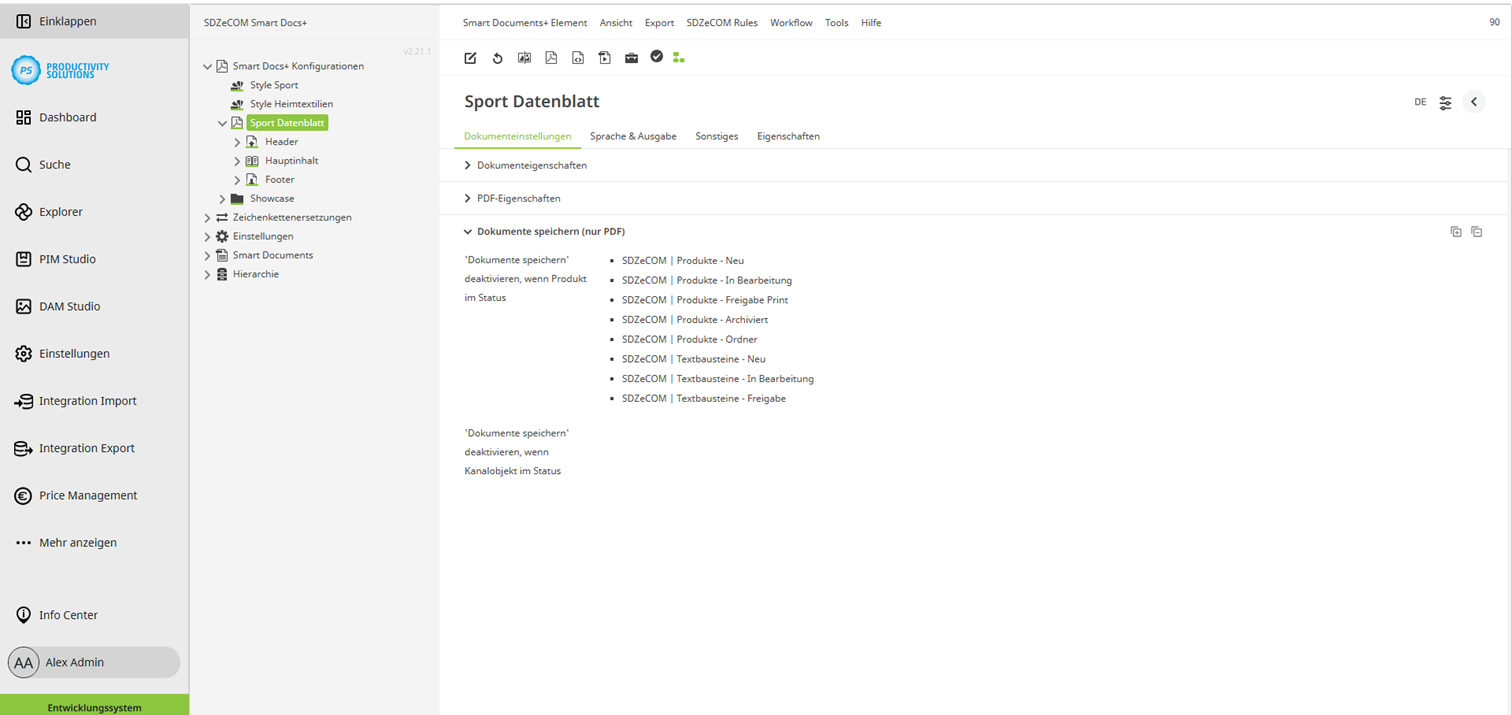Select the PDF file icon in the toolbar
The width and height of the screenshot is (1512, 715).
(551, 58)
